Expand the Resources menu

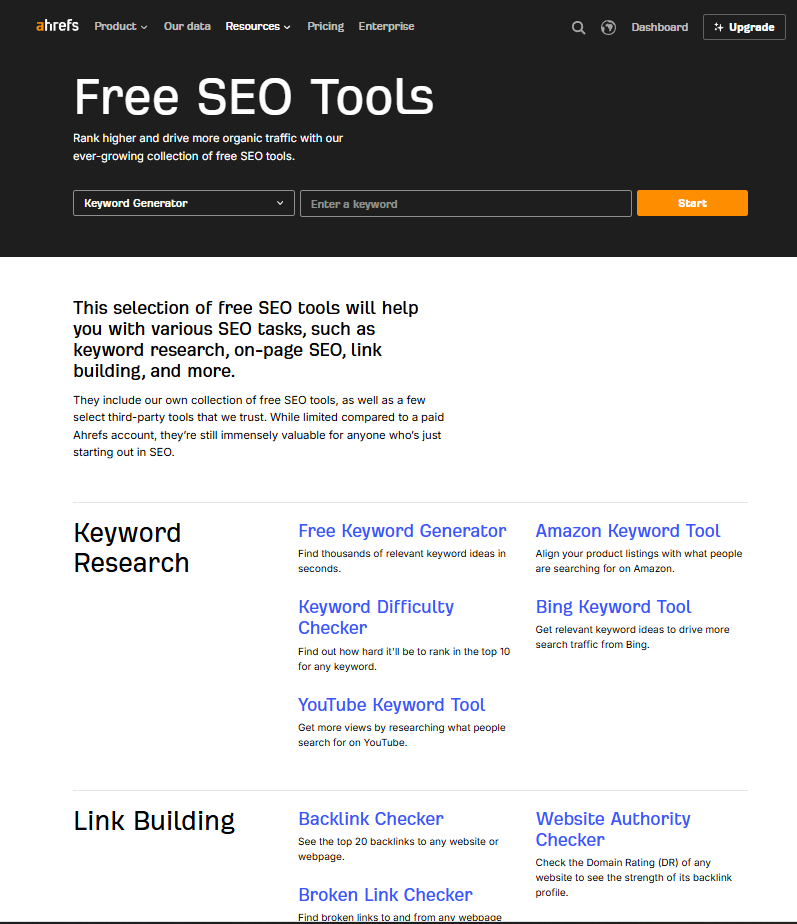point(258,27)
